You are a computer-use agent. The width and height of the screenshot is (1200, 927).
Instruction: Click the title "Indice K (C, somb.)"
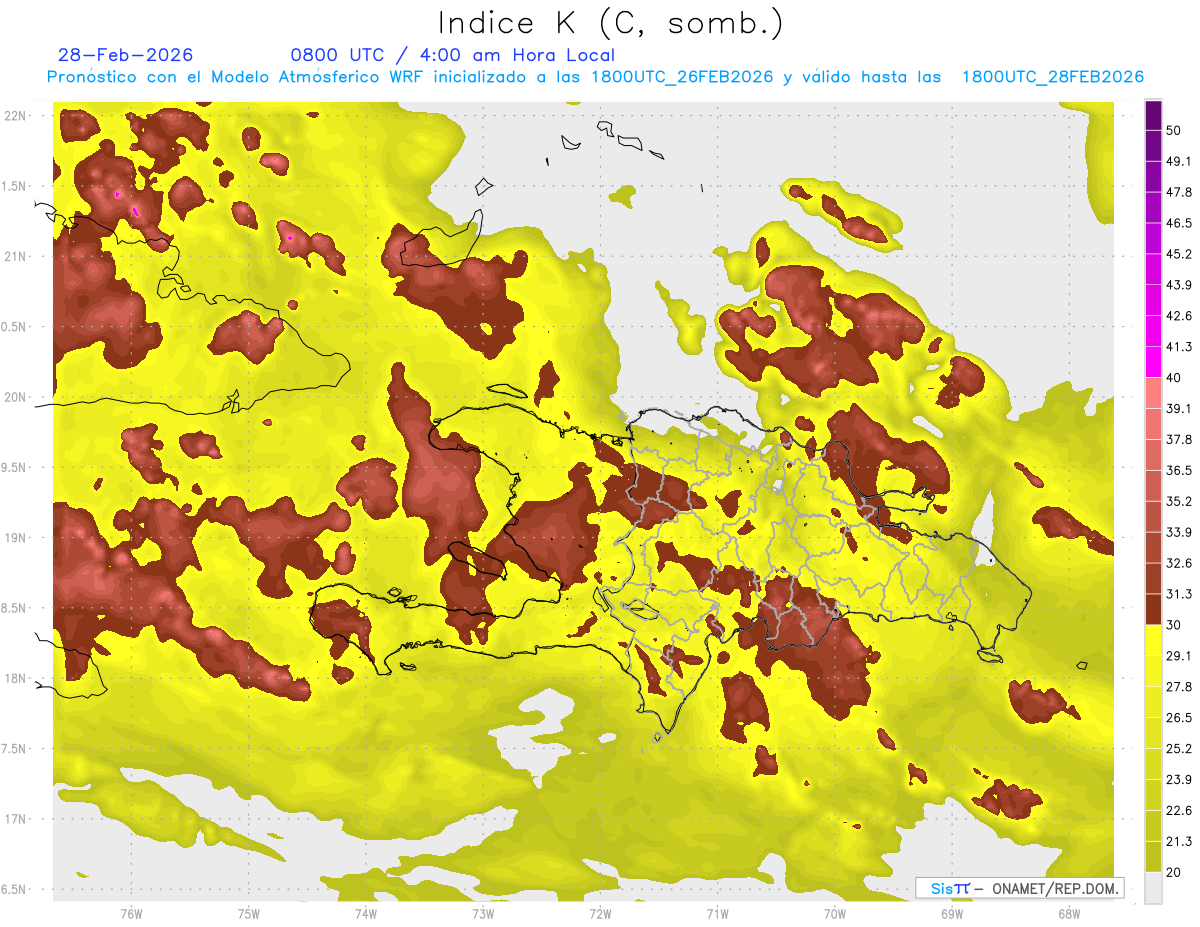click(610, 23)
